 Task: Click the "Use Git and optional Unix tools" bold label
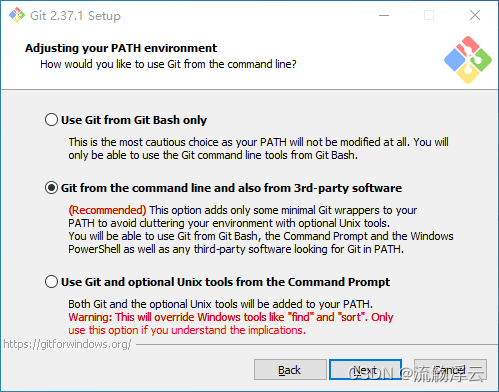pyautogui.click(x=225, y=282)
